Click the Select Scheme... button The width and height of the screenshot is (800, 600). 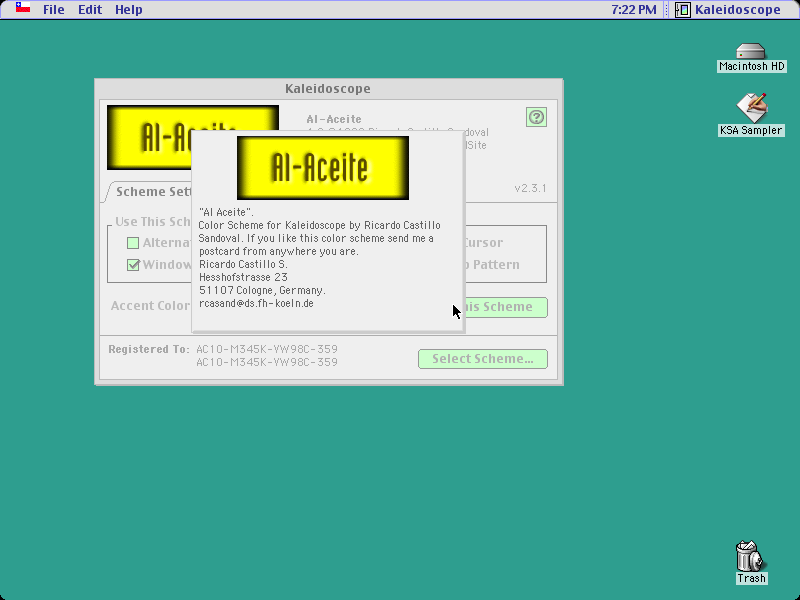click(x=483, y=359)
